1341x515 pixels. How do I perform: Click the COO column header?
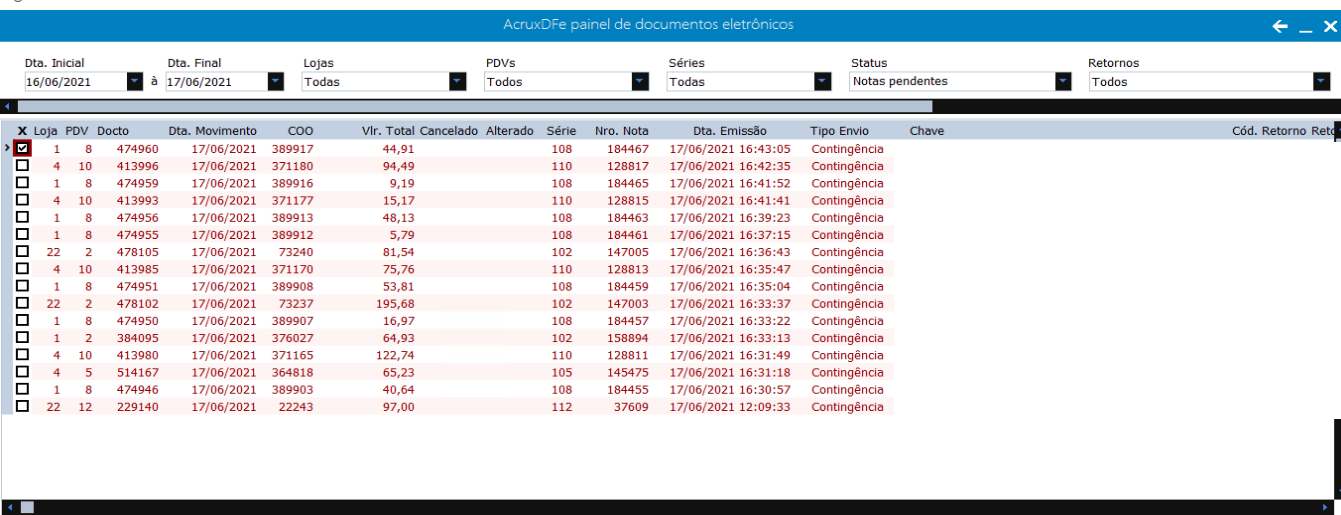tap(300, 131)
